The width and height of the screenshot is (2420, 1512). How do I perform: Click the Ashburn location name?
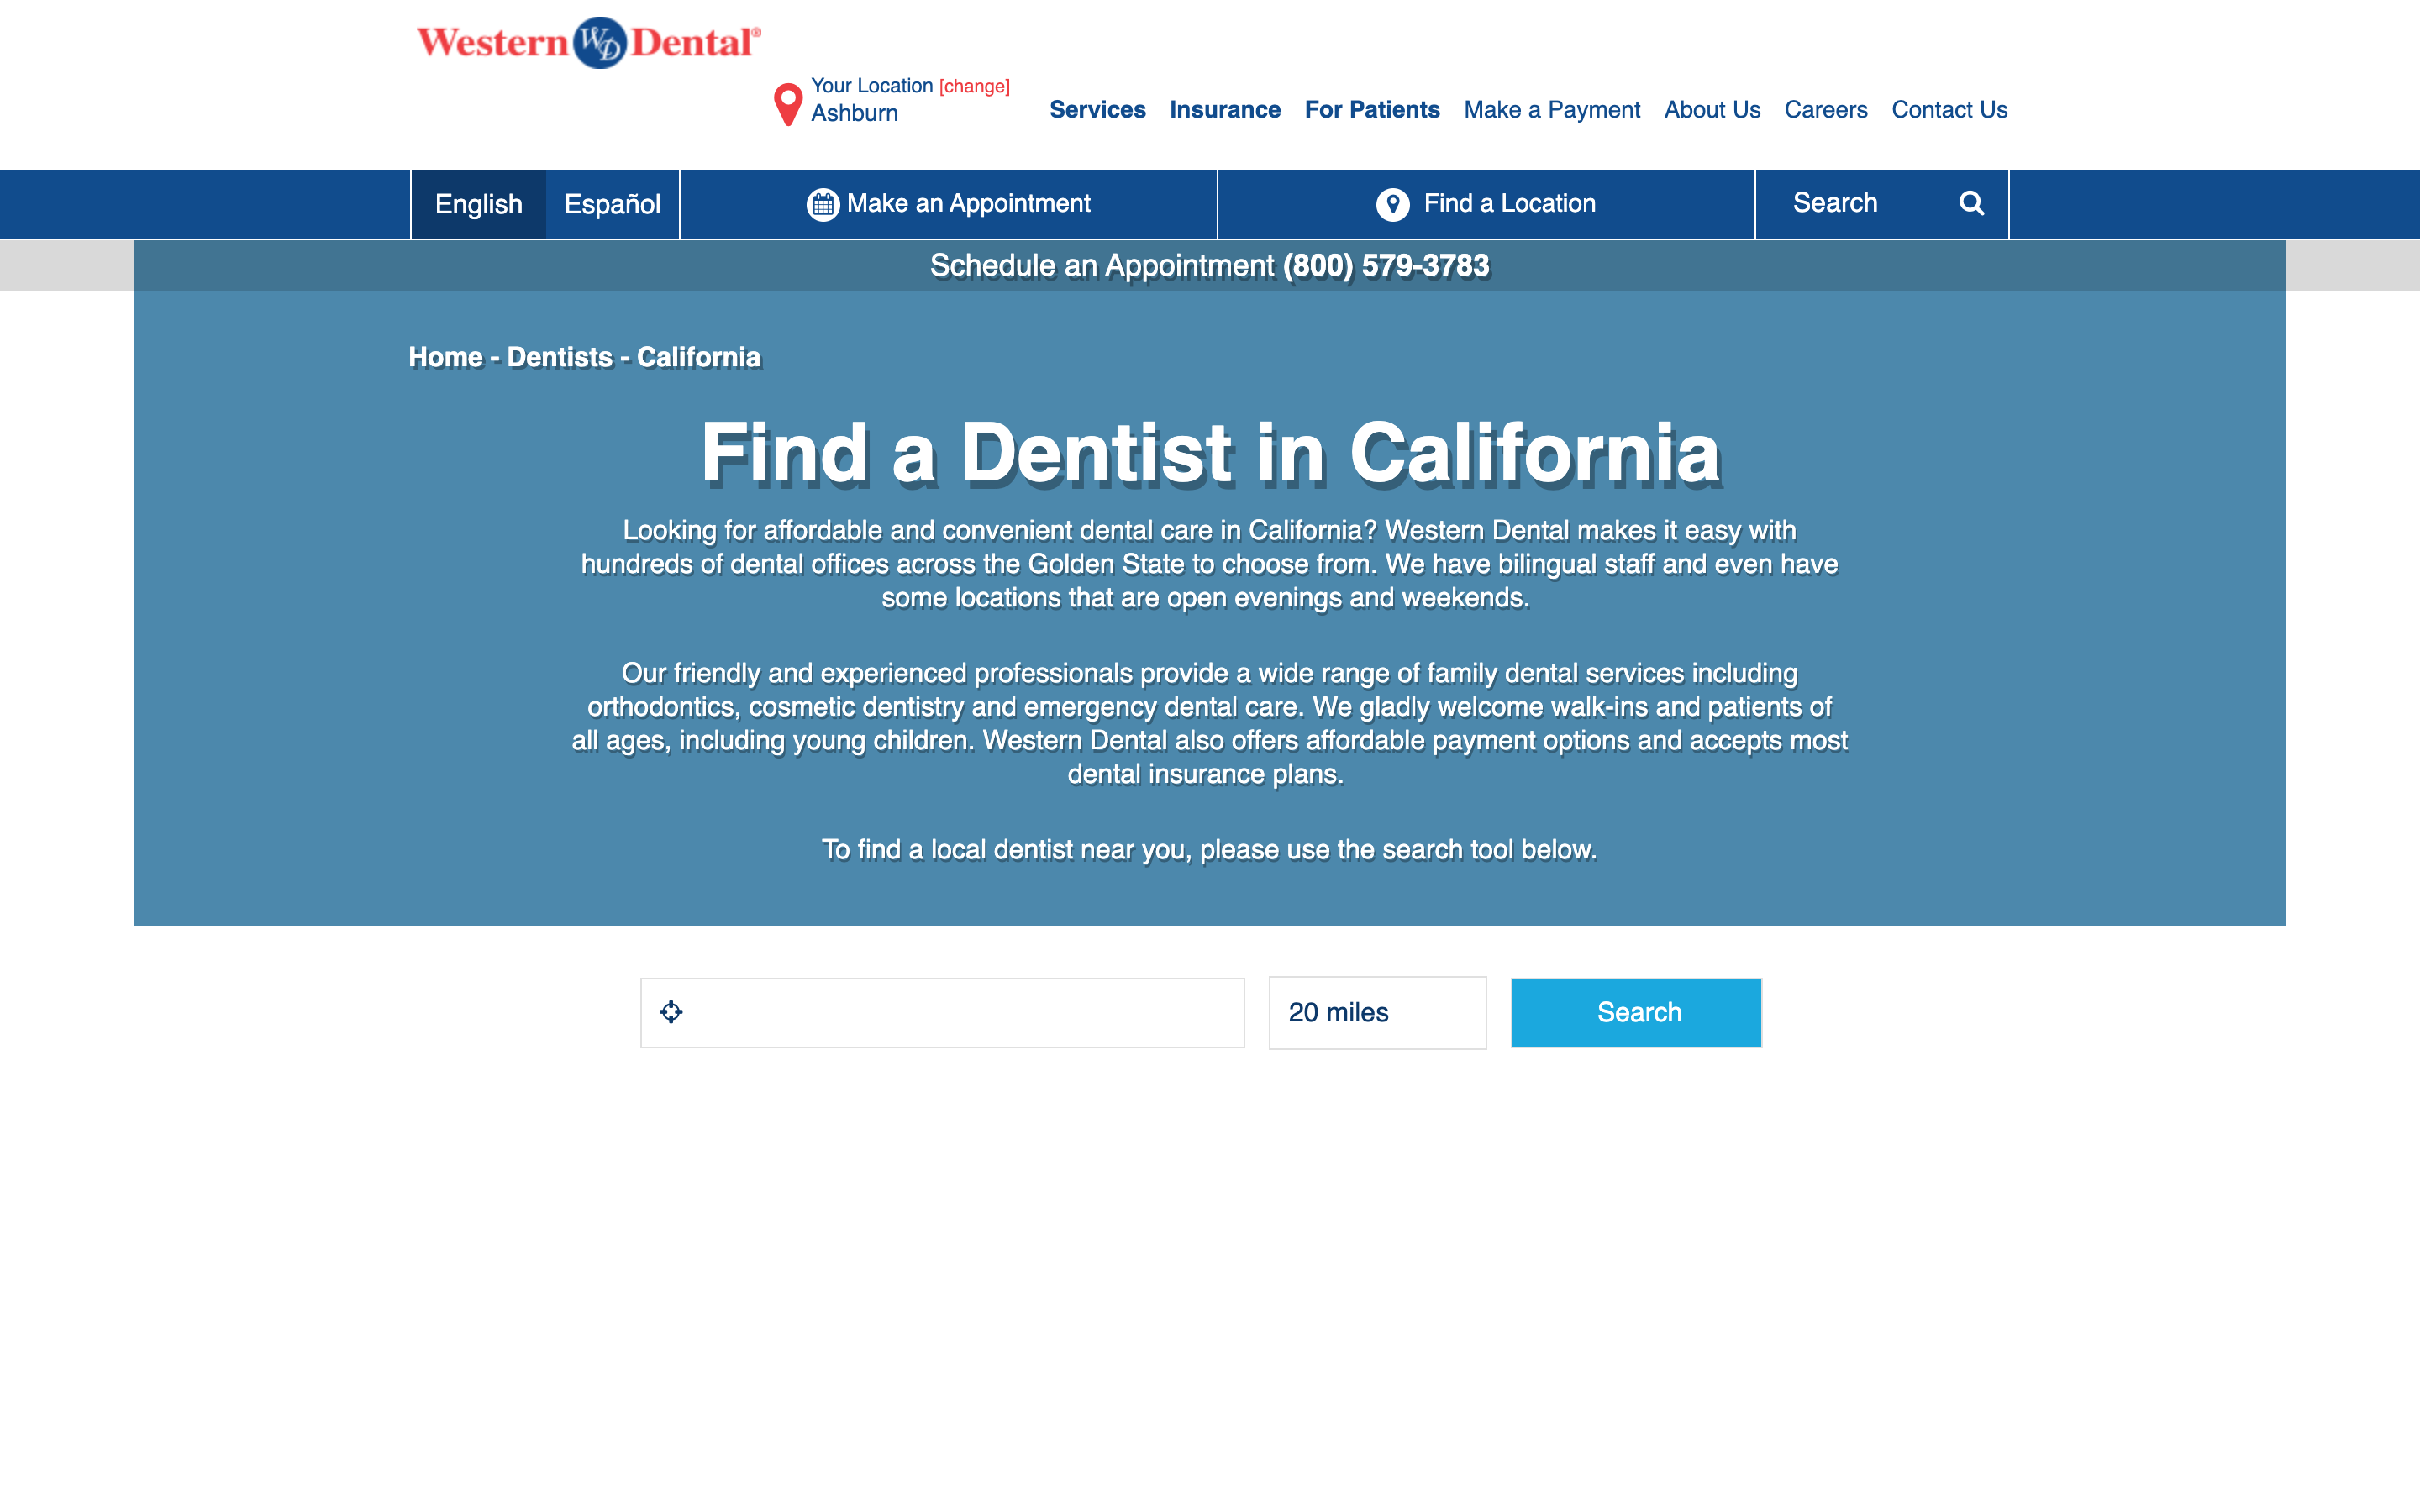(x=854, y=114)
